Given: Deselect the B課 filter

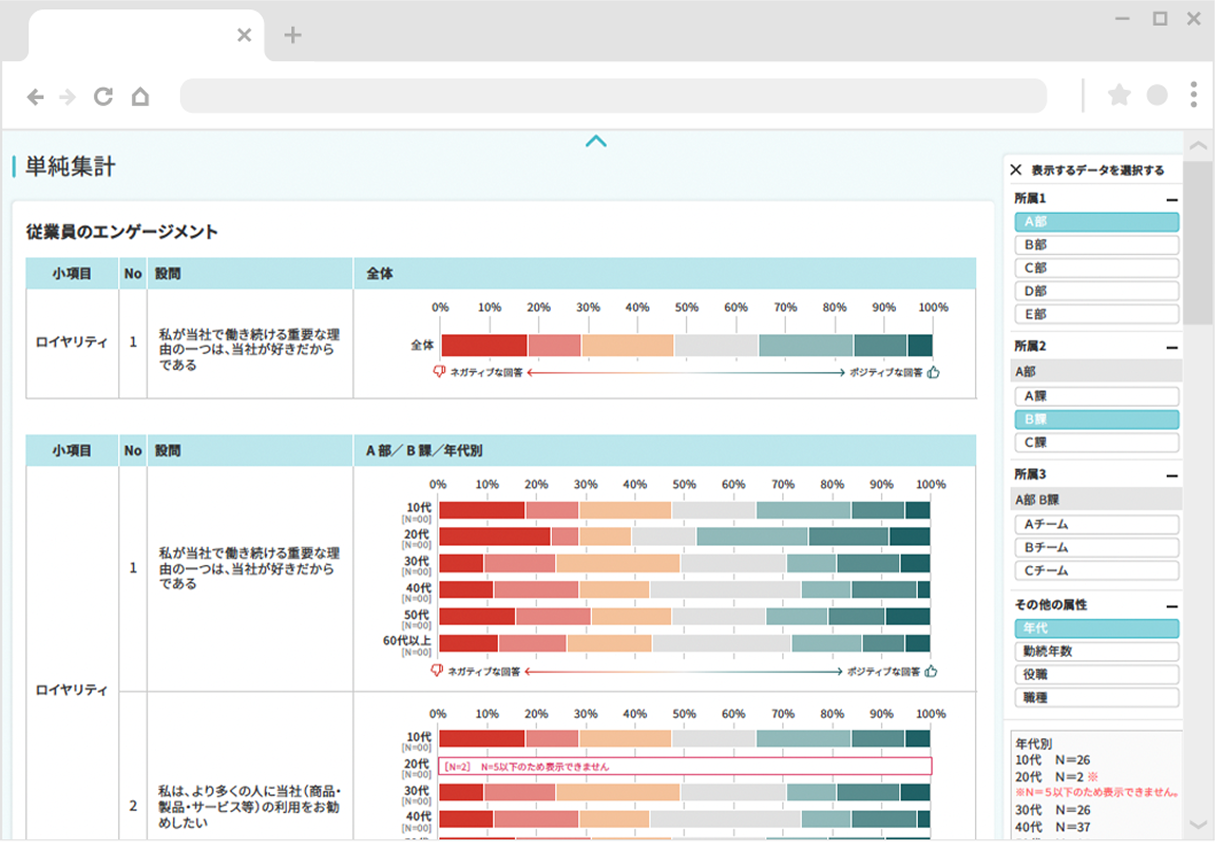Looking at the screenshot, I should click(1096, 420).
